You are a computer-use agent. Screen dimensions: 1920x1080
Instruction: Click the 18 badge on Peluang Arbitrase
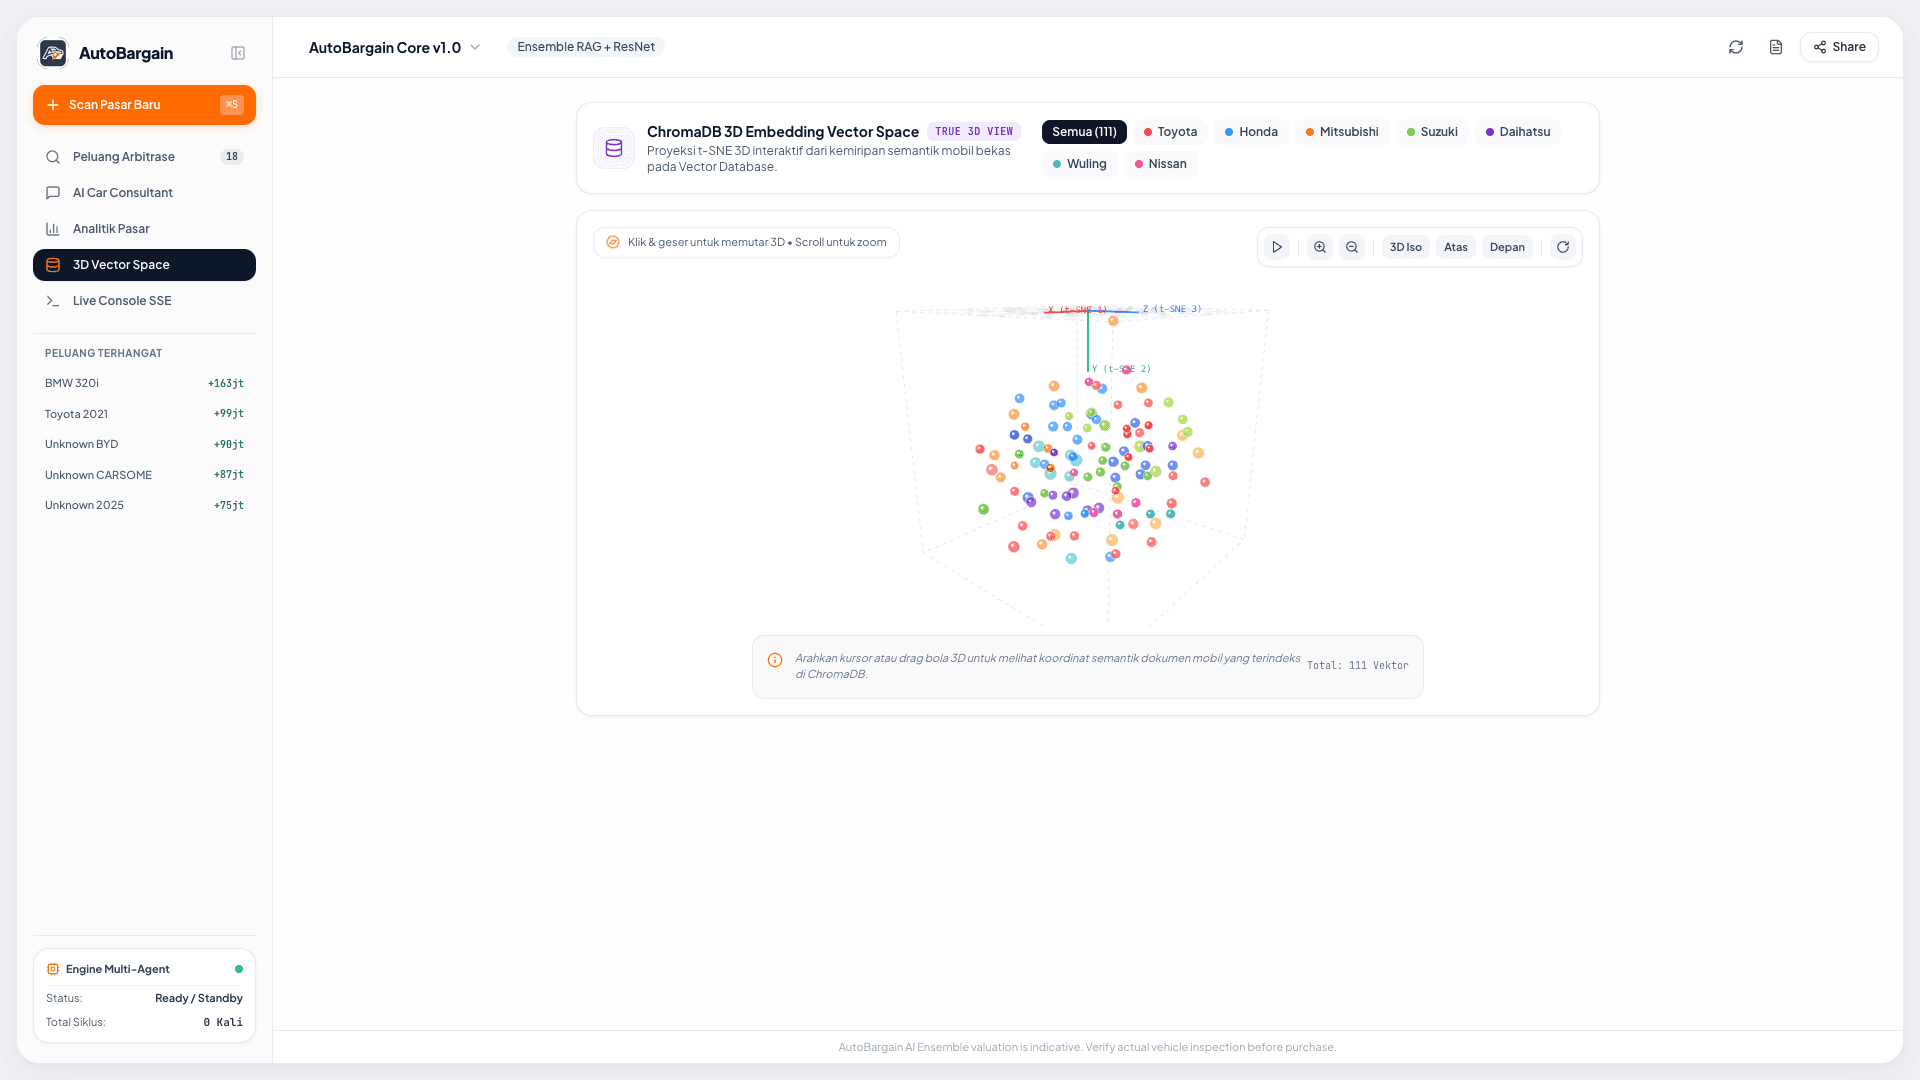(232, 157)
